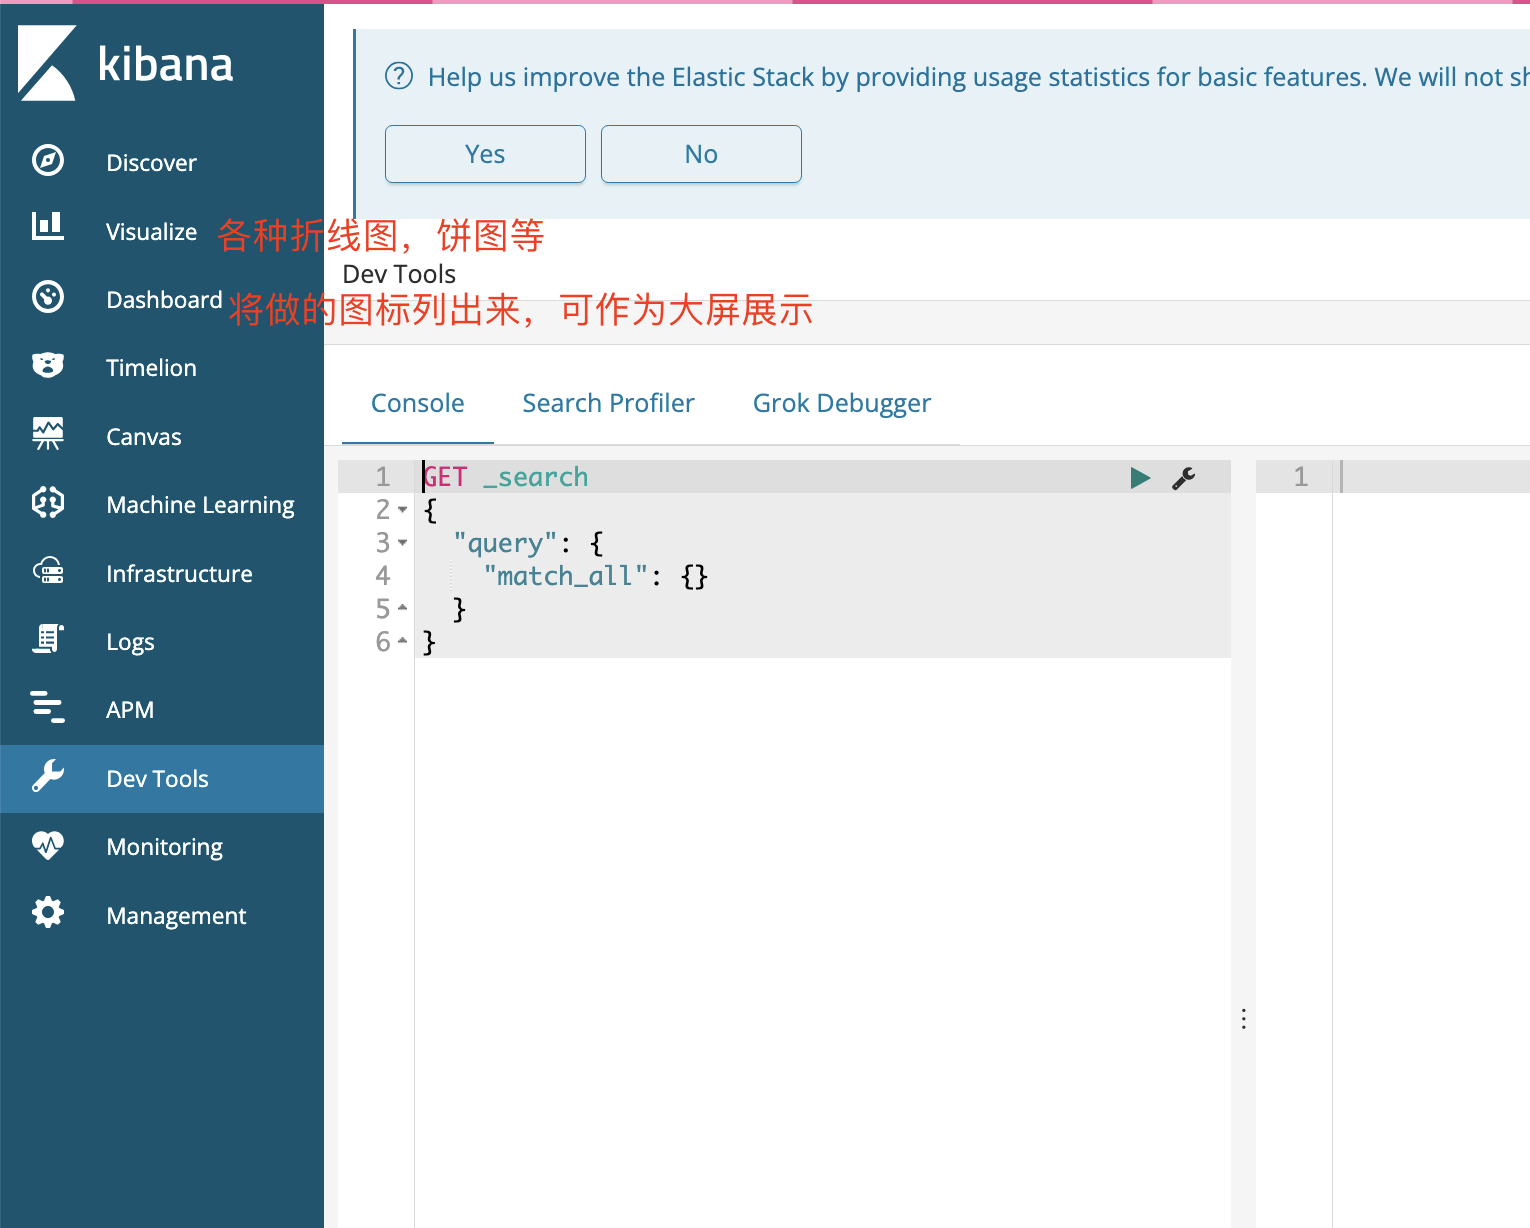
Task: Open Machine Learning sidebar icon
Action: 48,502
